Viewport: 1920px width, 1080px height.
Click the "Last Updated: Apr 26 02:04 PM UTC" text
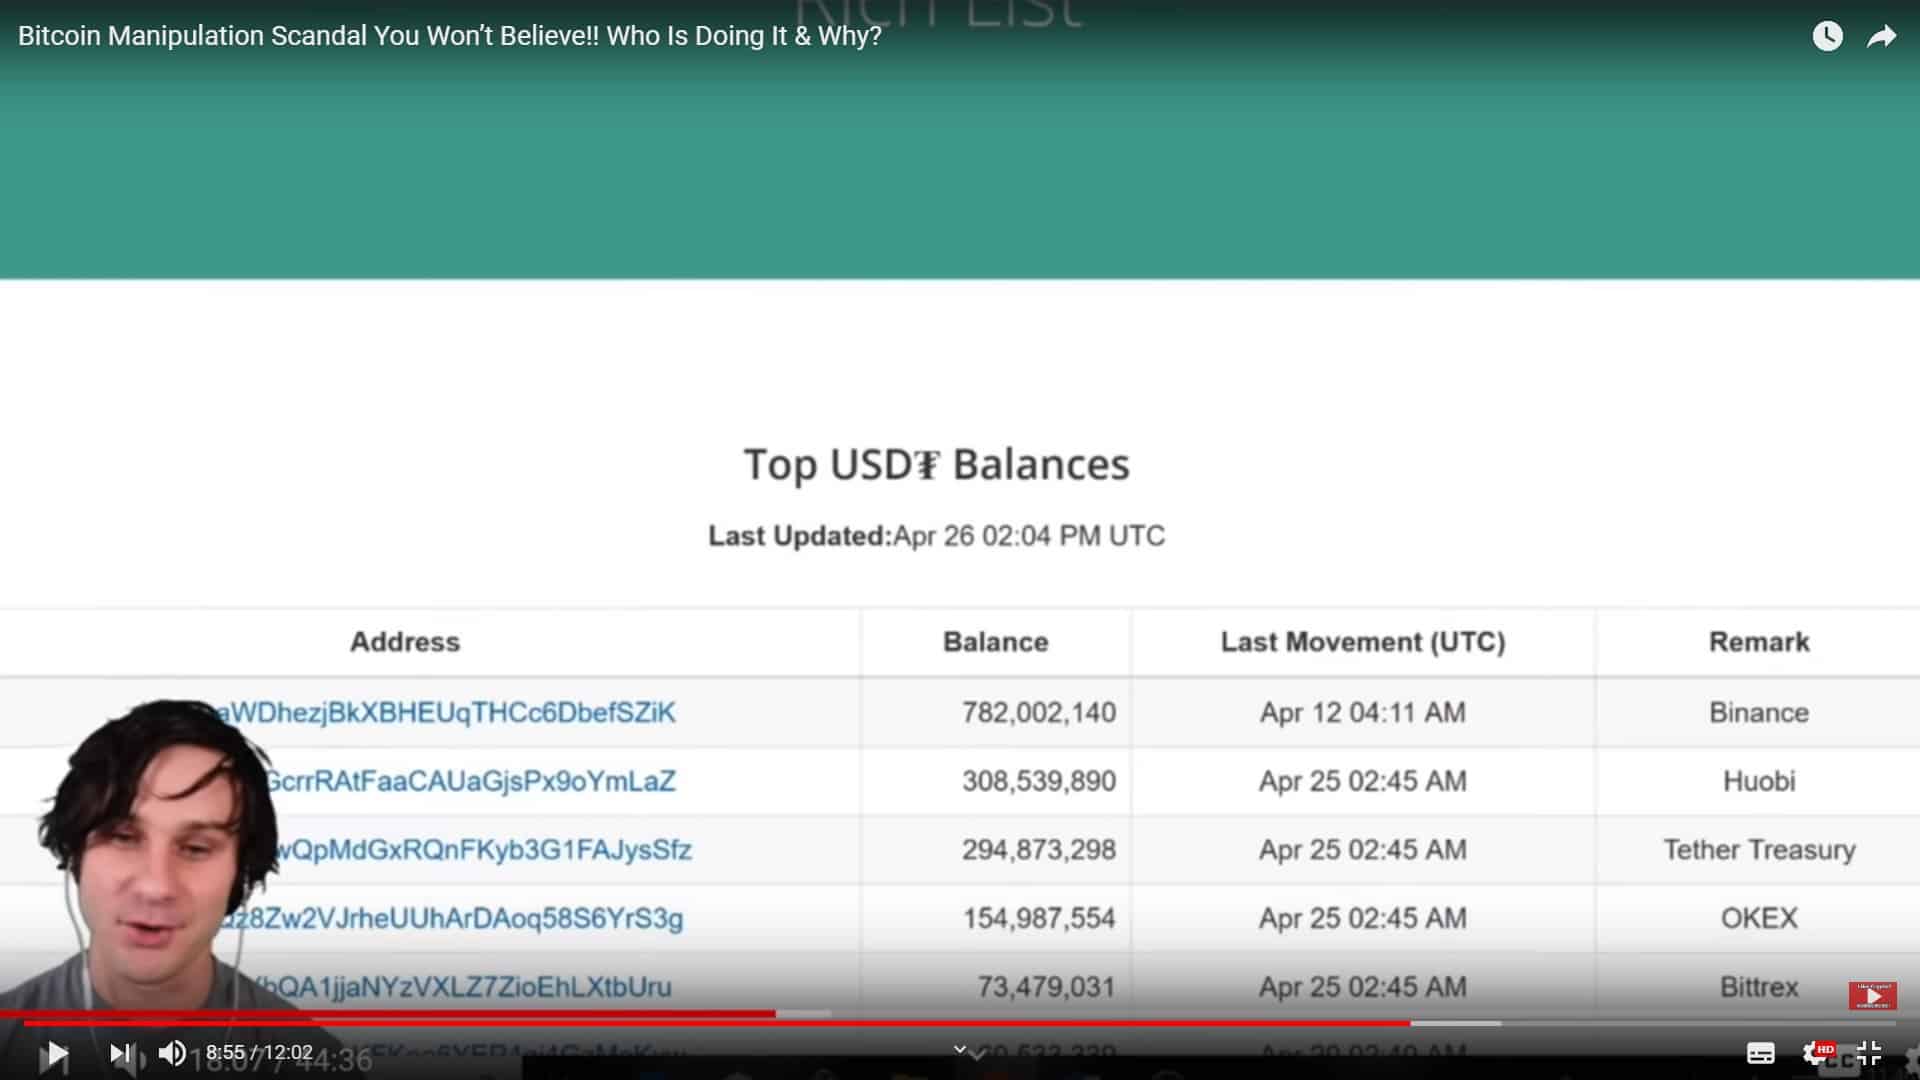point(937,536)
